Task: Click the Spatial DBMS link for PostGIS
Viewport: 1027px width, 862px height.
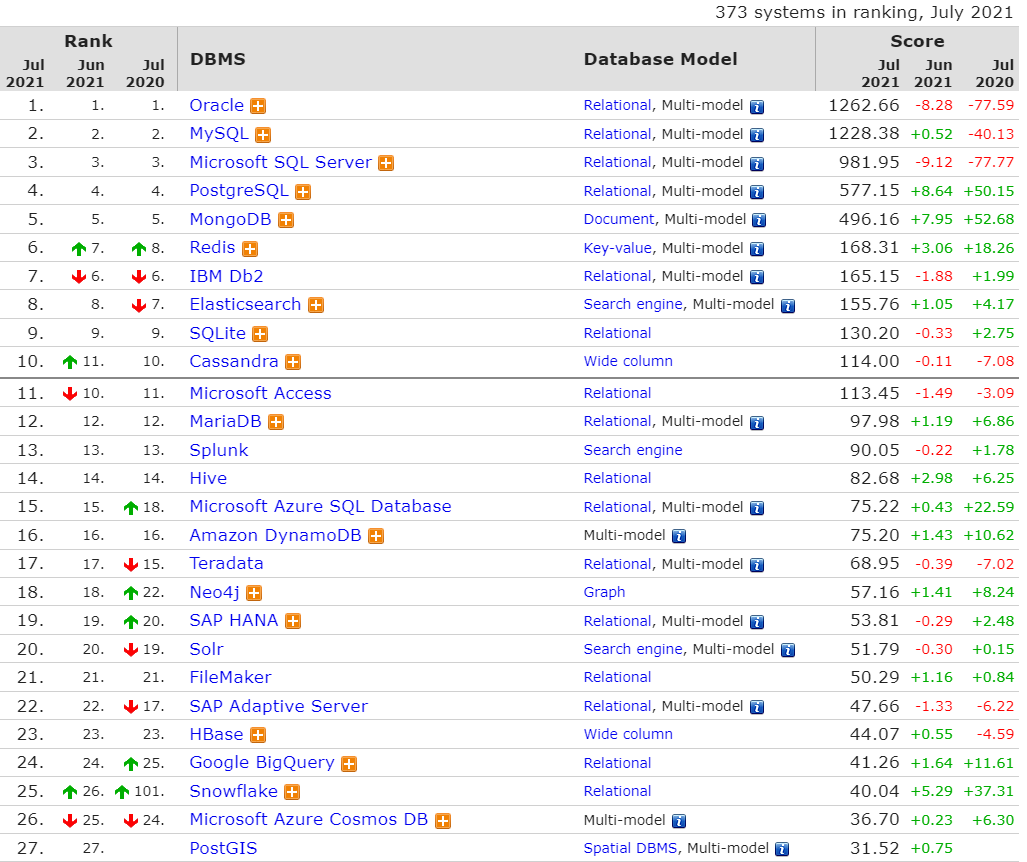Action: pyautogui.click(x=630, y=848)
